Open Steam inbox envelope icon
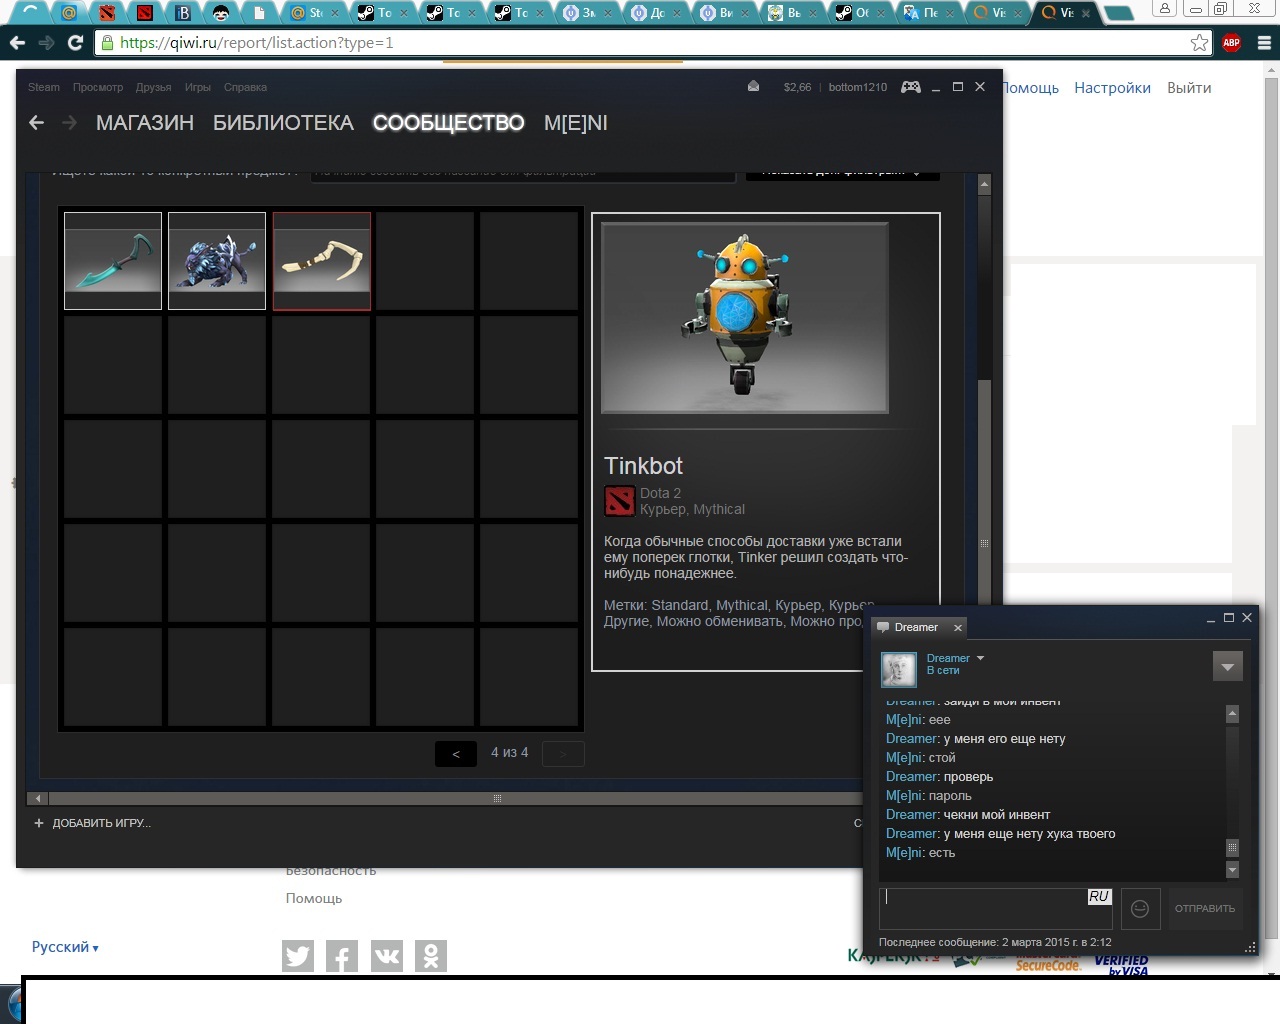 (753, 87)
